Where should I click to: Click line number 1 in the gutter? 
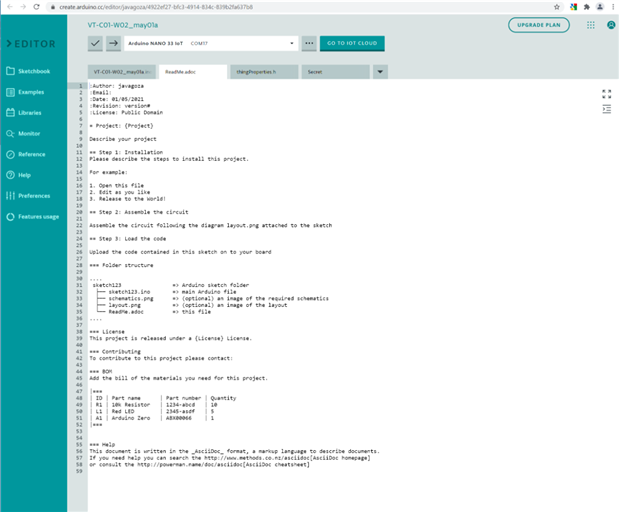tap(81, 86)
